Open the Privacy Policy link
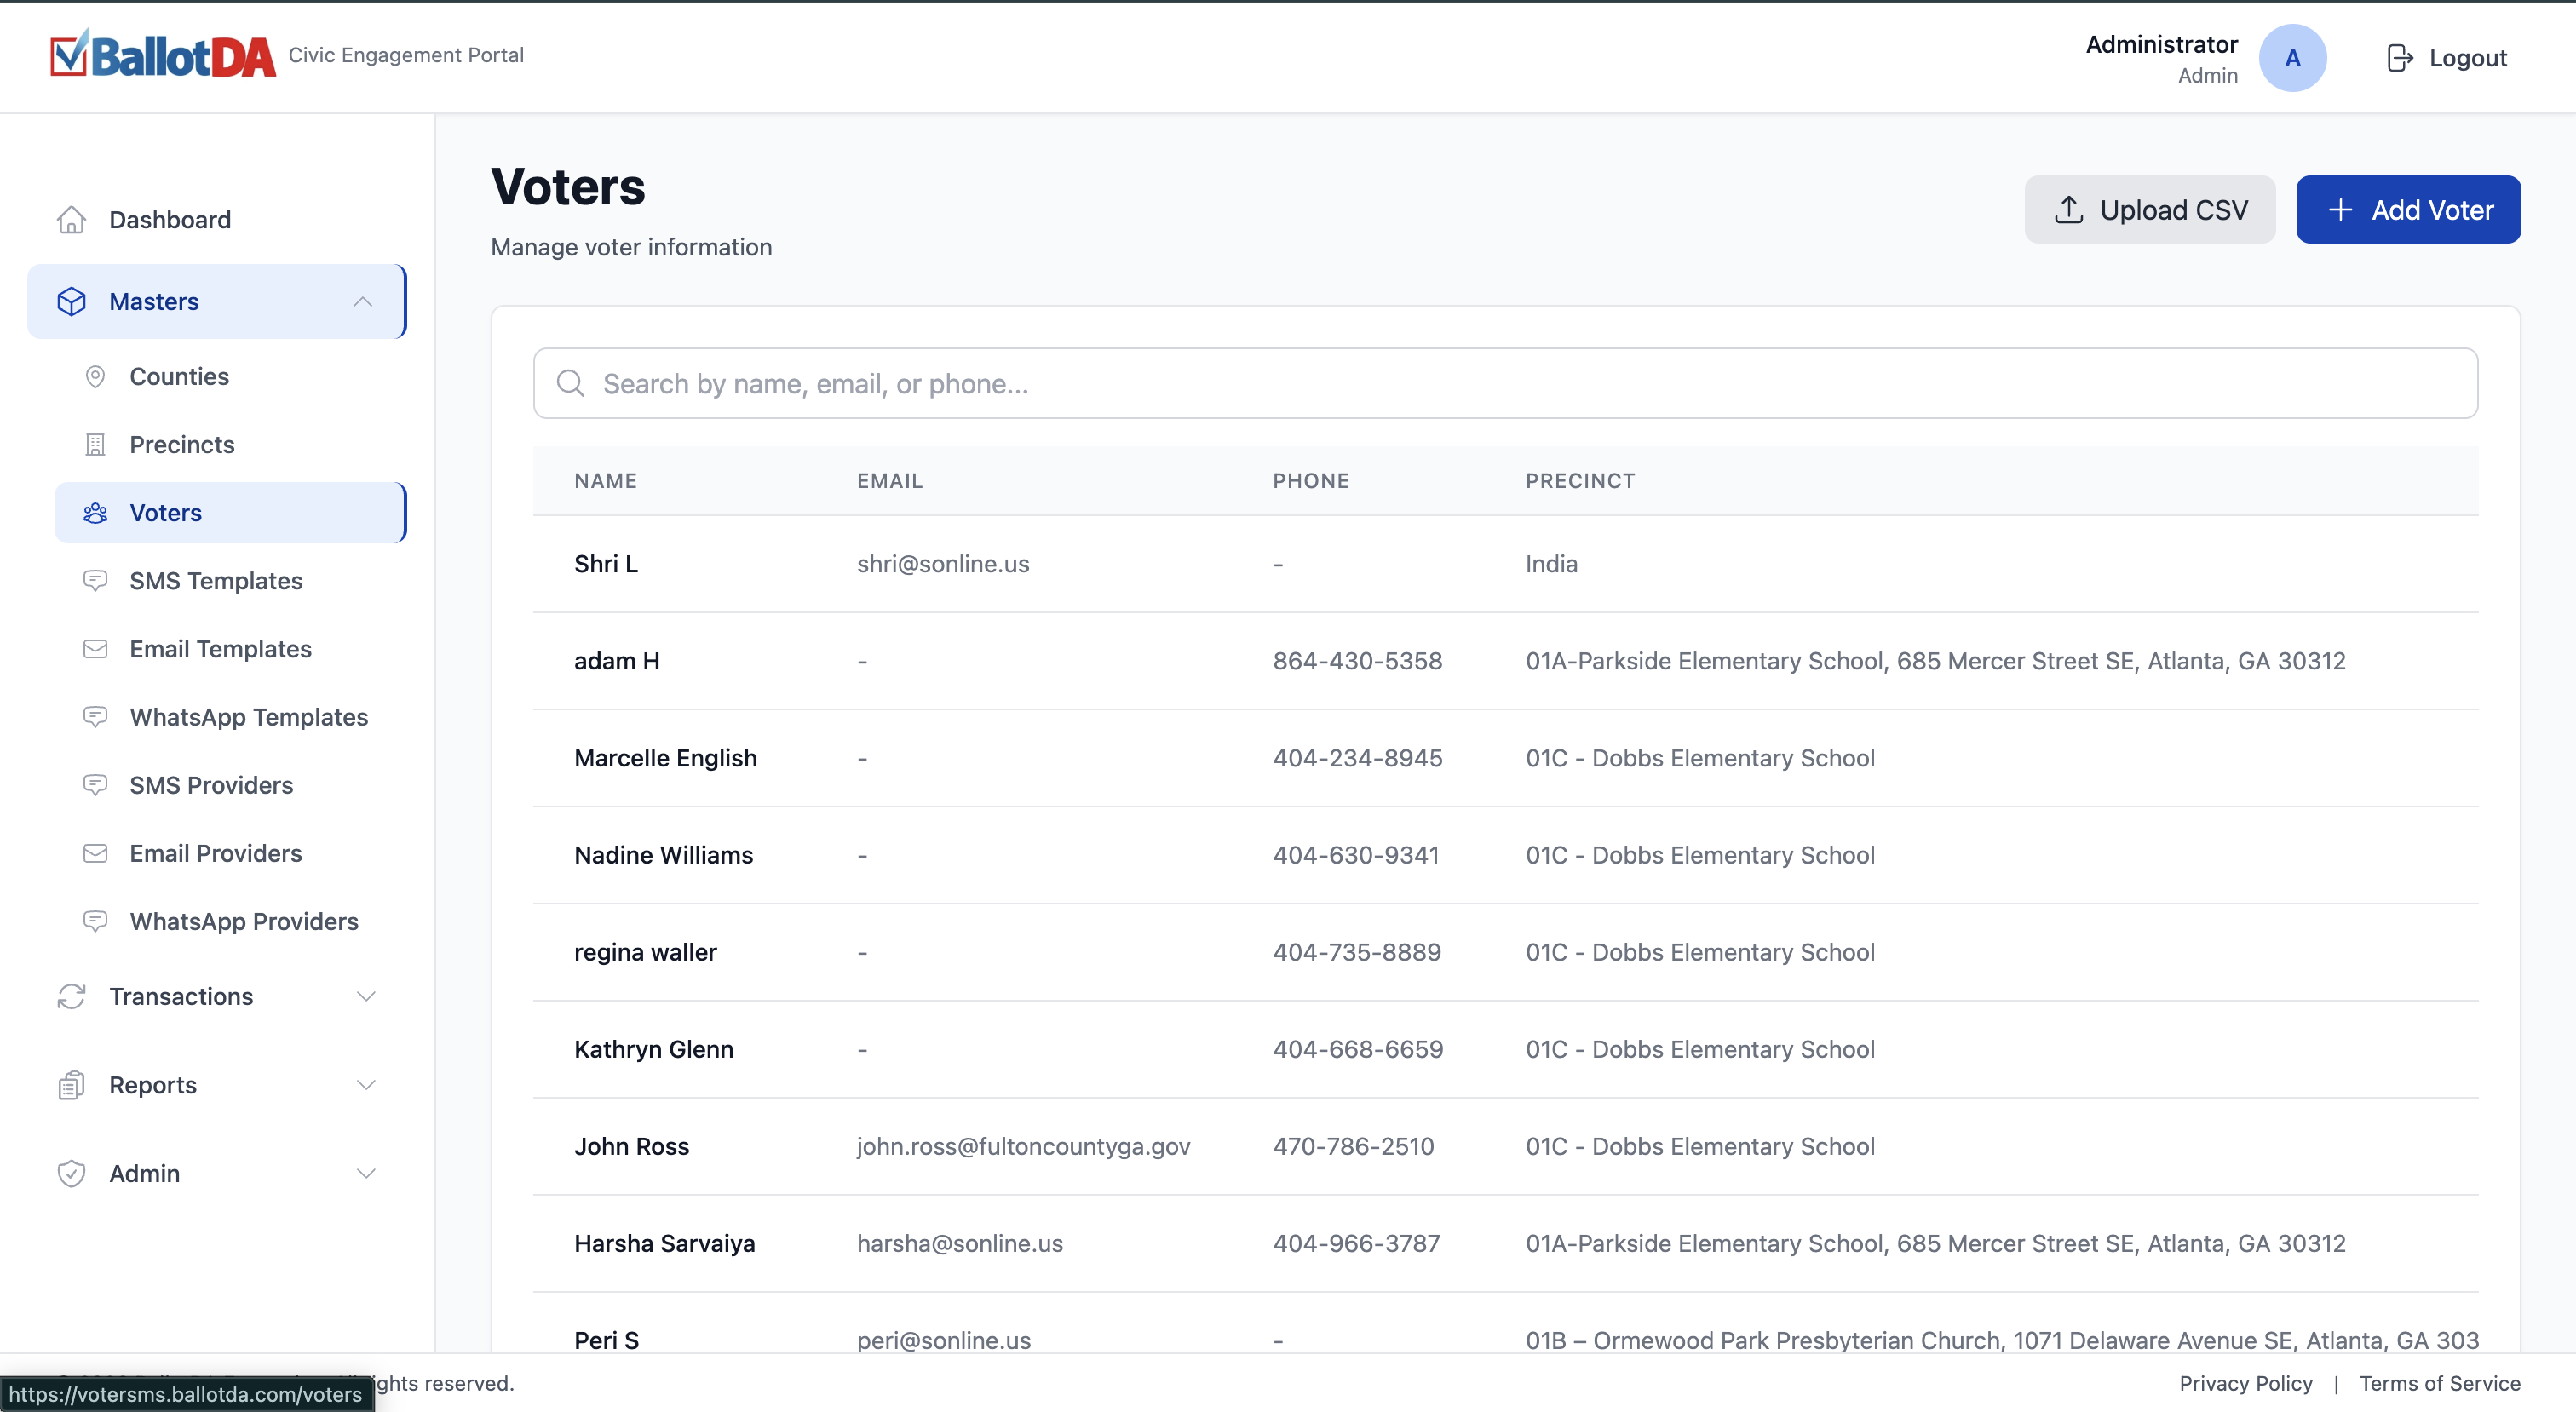 2245,1383
